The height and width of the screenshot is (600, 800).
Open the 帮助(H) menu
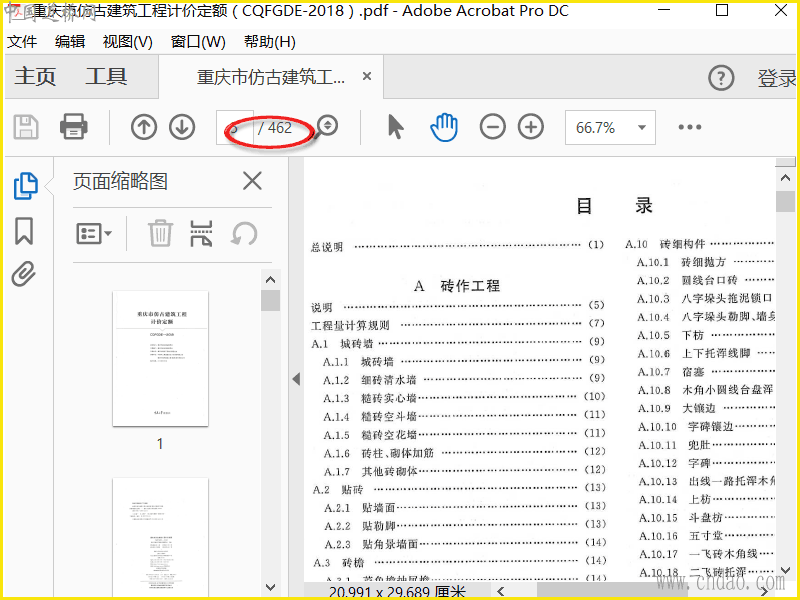tap(269, 41)
